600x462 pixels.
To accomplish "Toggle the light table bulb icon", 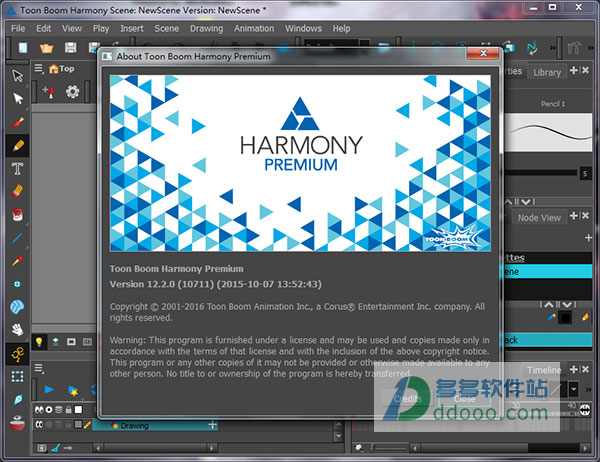I will tap(39, 342).
